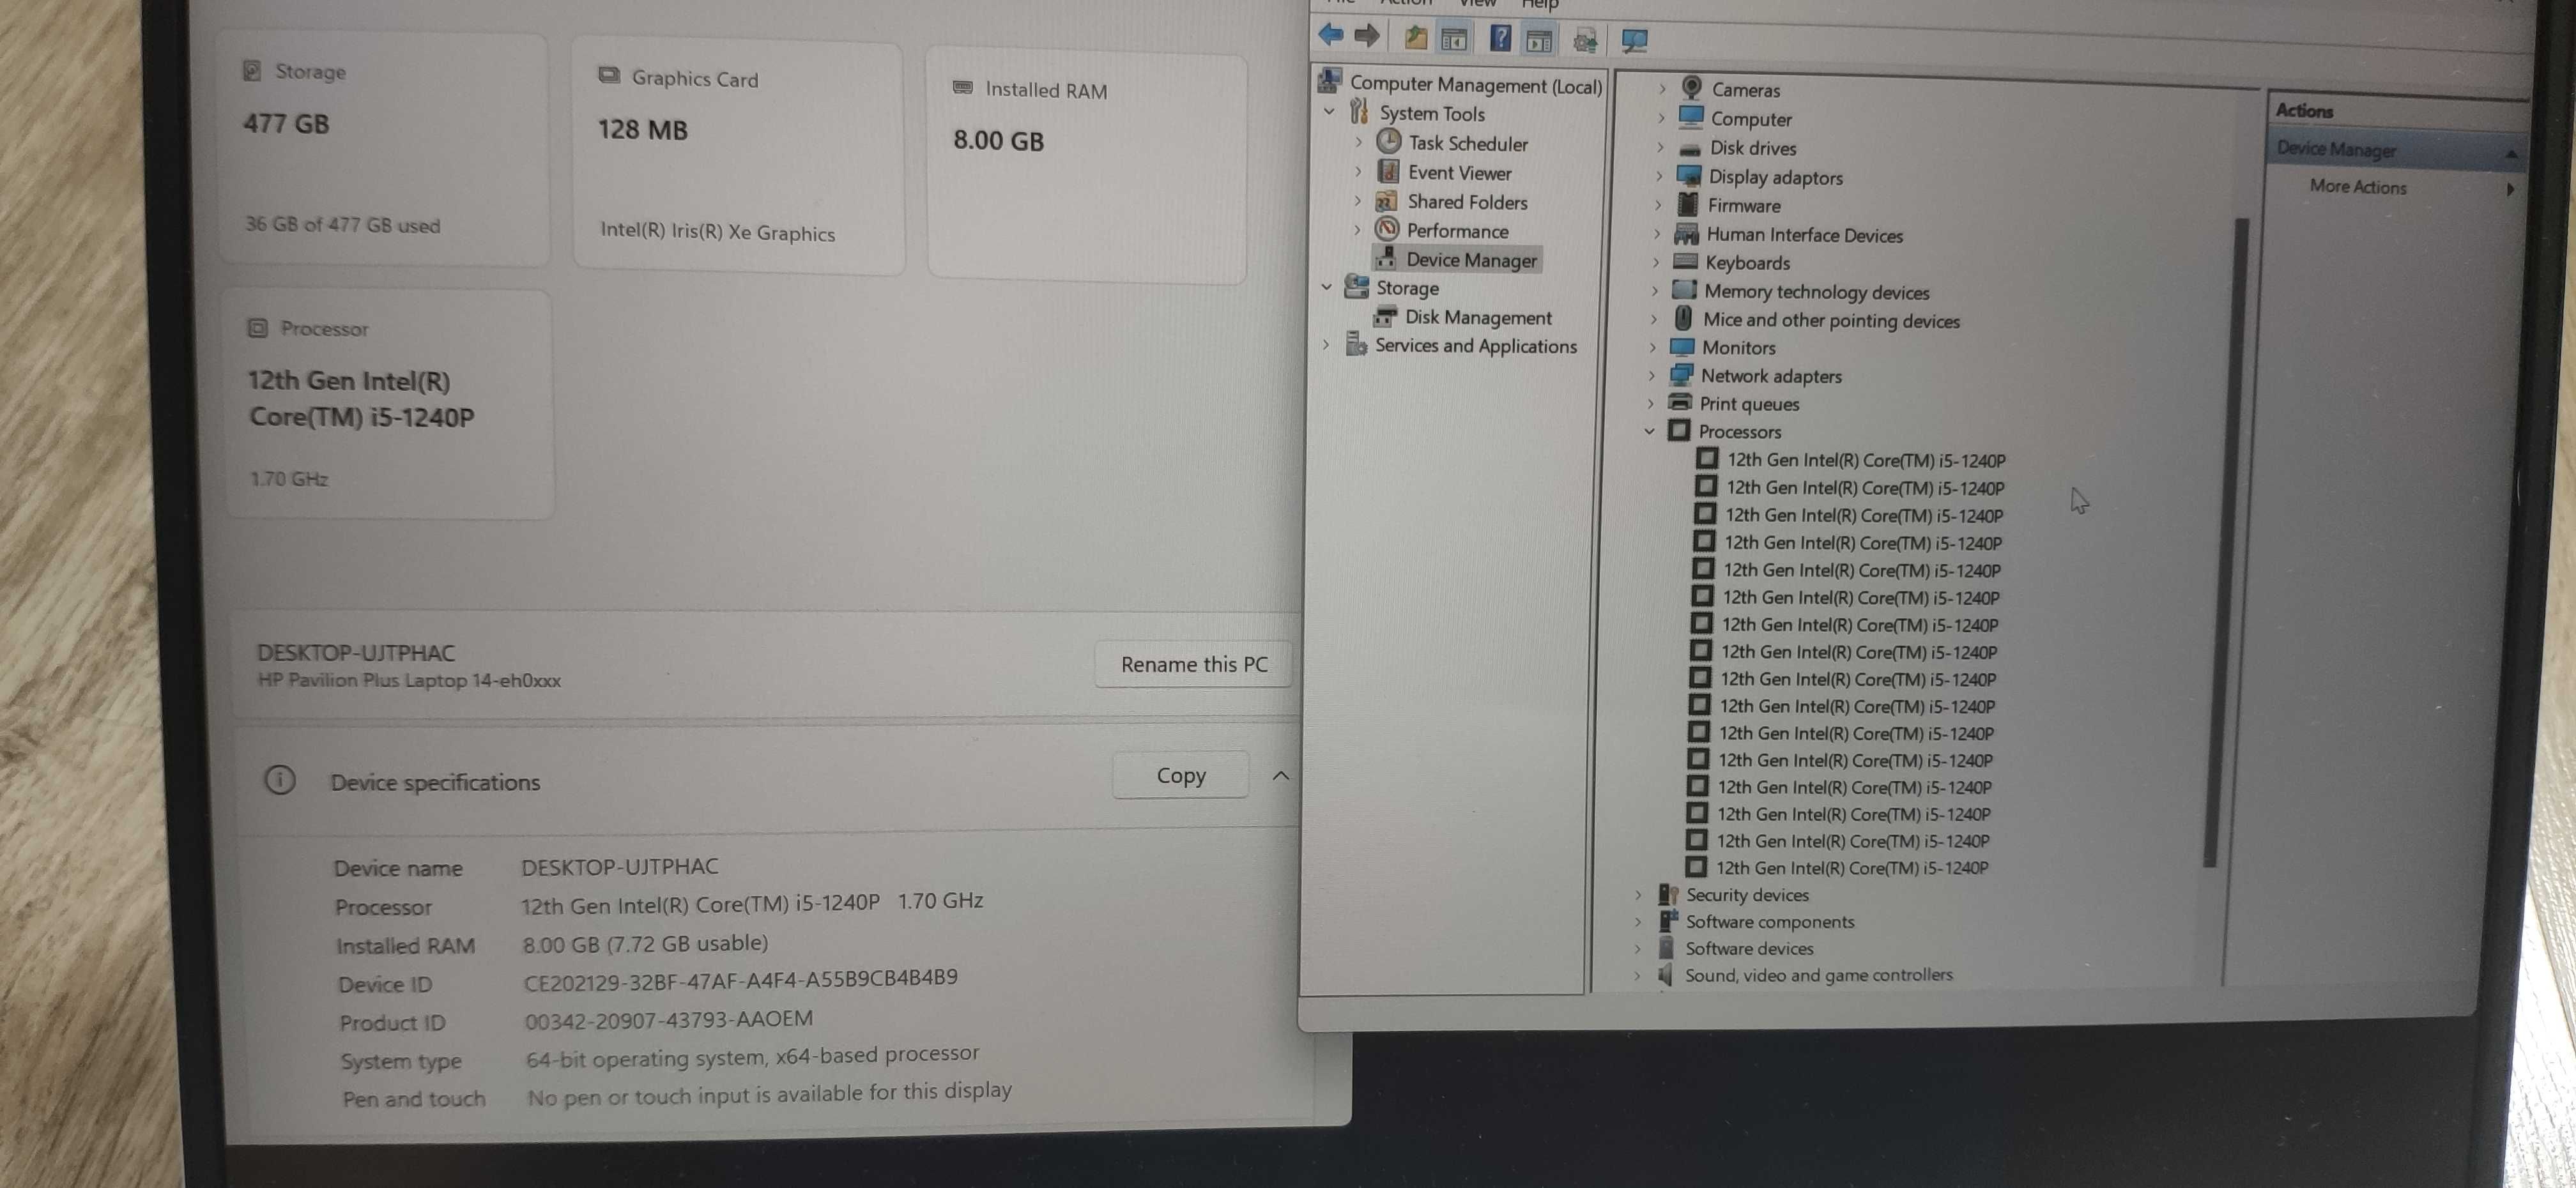Click the Memory technology devices icon
This screenshot has height=1188, width=2576.
tap(1684, 290)
